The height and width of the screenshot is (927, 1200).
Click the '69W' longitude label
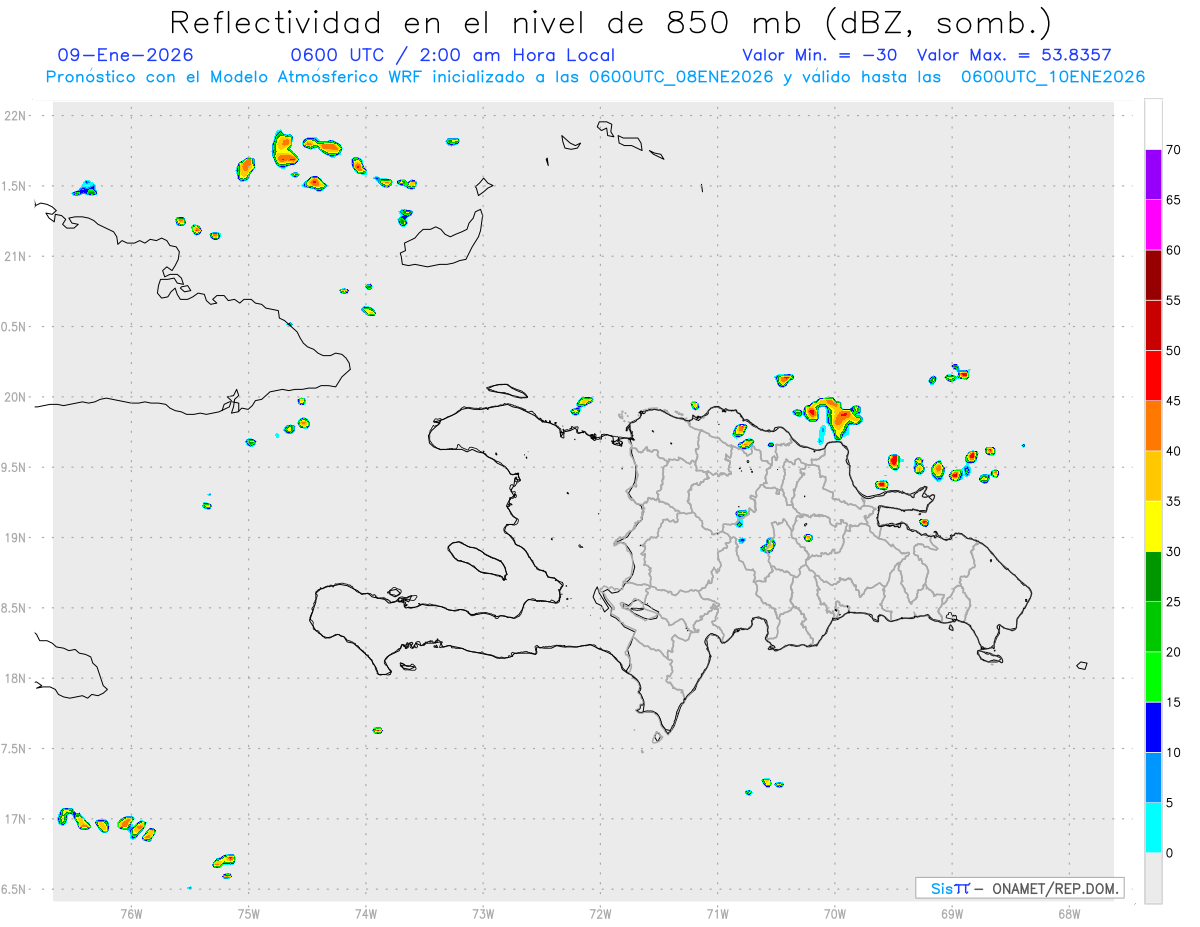coord(952,913)
